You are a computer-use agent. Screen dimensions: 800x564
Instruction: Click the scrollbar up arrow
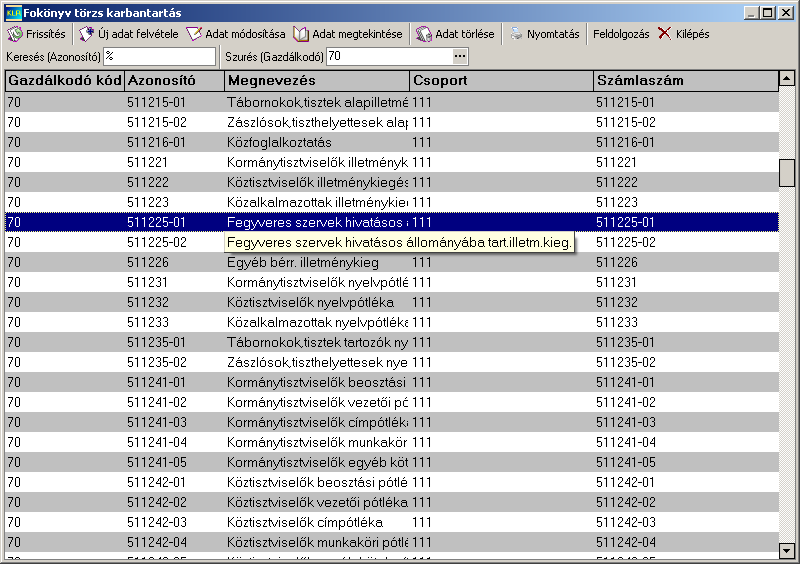786,79
